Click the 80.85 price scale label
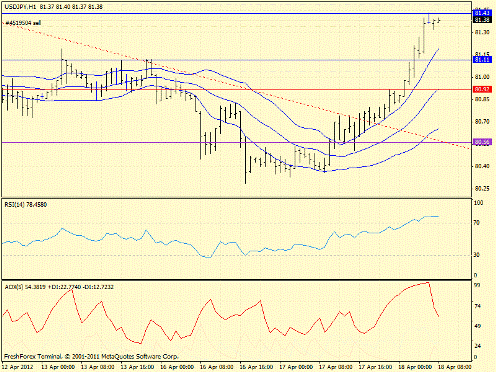This screenshot has height=372, width=496. (x=482, y=99)
